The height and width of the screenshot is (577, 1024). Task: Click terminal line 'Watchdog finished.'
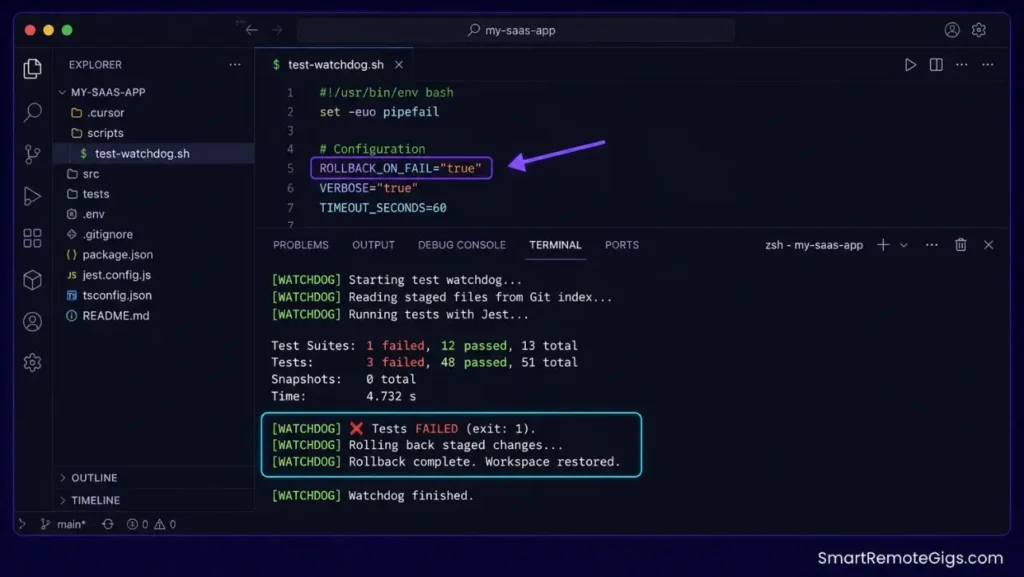tap(372, 495)
